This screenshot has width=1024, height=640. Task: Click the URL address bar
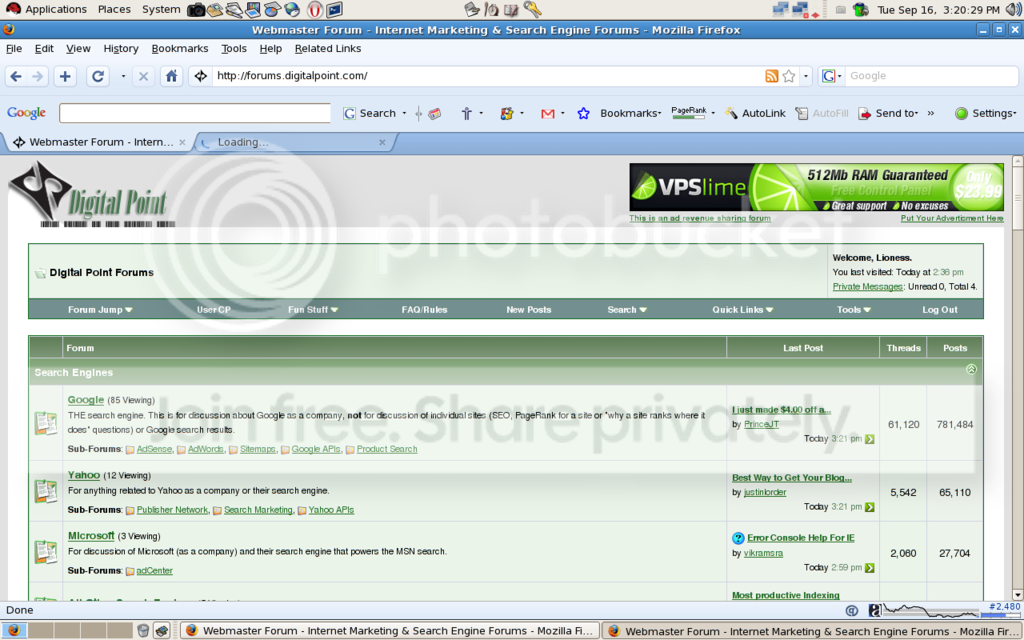(x=487, y=76)
